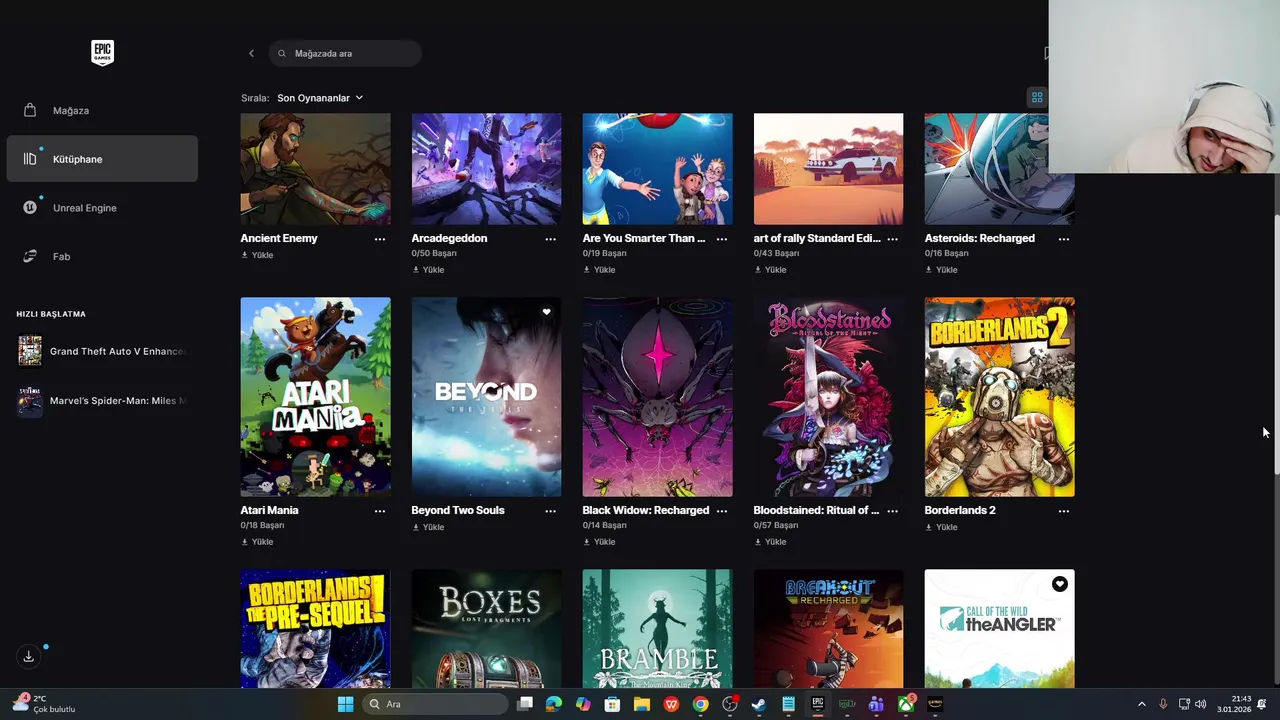
Task: Install Beyond Two Souls via Yükle
Action: pyautogui.click(x=428, y=527)
